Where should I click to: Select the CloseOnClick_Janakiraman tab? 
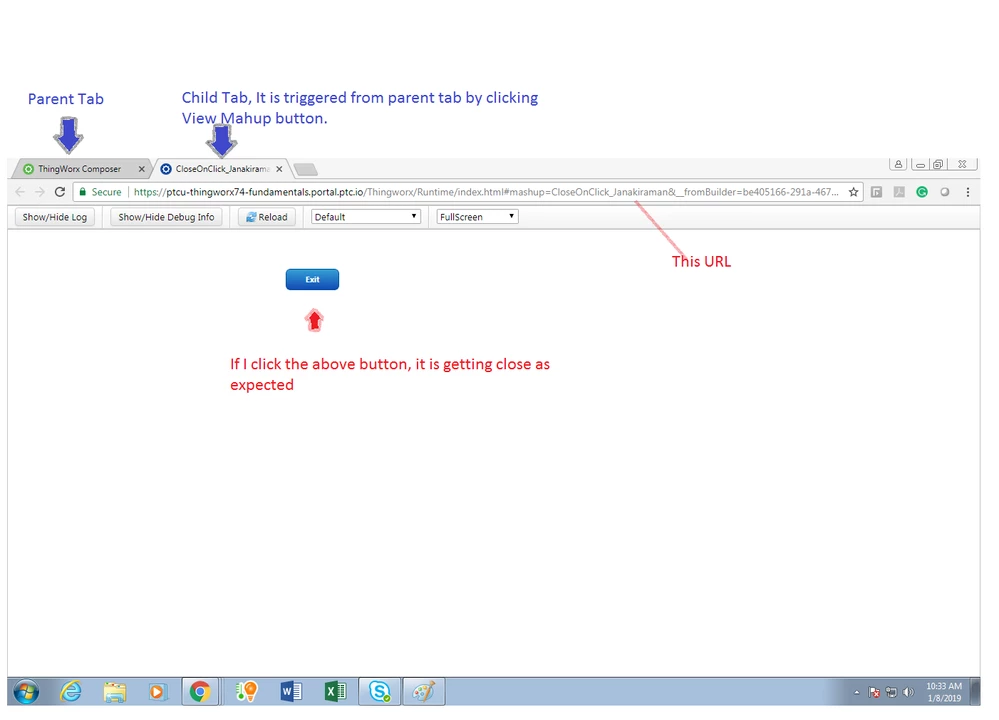222,169
